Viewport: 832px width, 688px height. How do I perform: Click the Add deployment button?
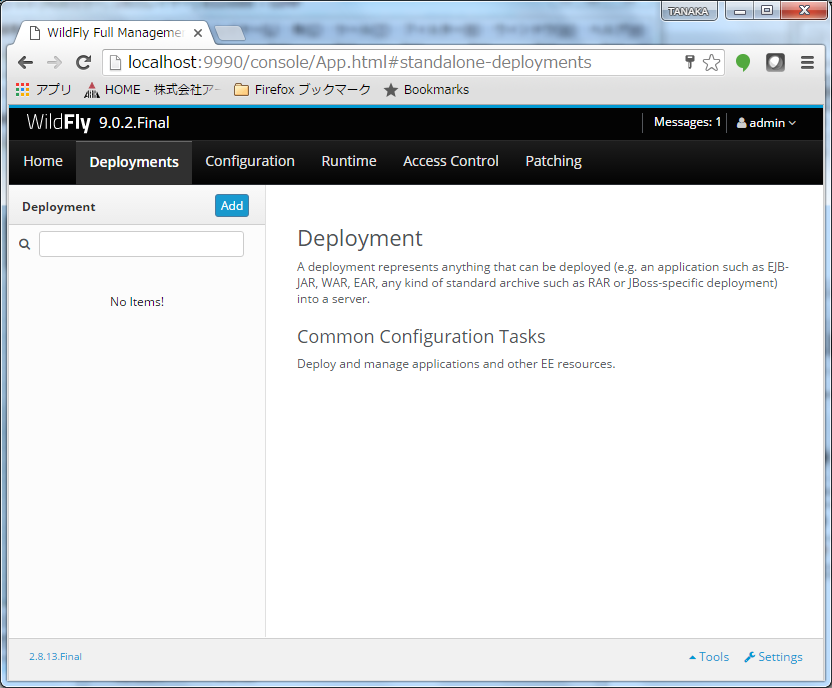(232, 206)
